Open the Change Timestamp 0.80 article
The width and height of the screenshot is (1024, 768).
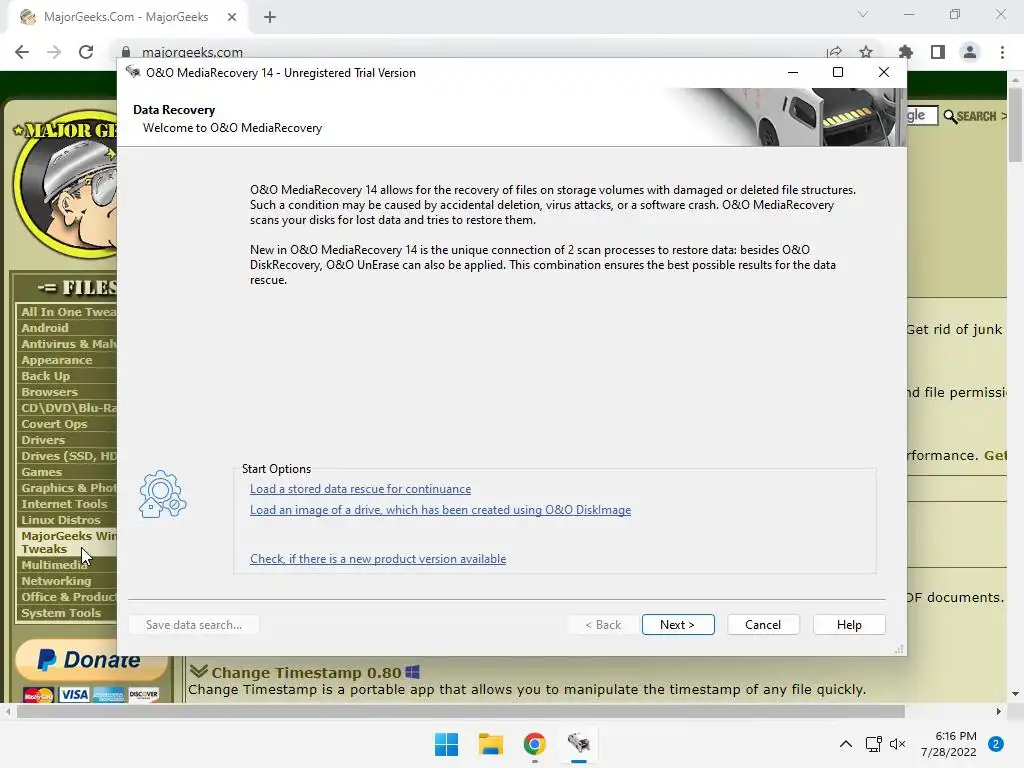[306, 672]
